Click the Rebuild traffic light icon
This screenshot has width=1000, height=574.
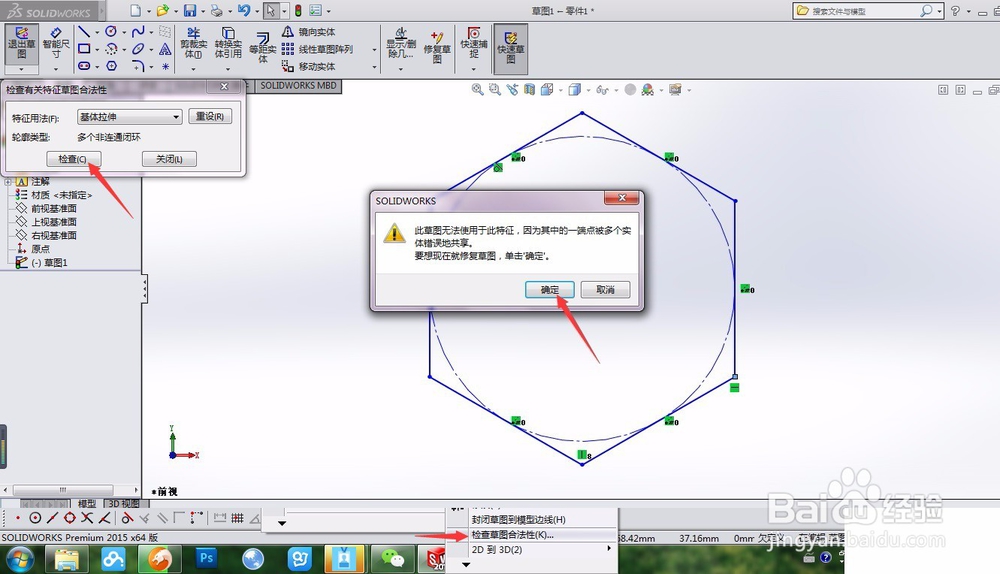[298, 11]
